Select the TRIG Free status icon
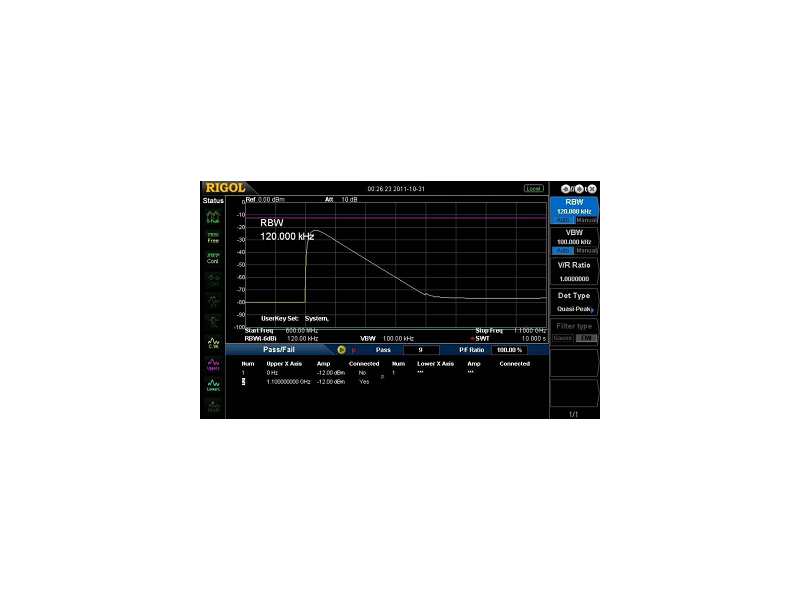Viewport: 800px width, 600px height. coord(213,238)
